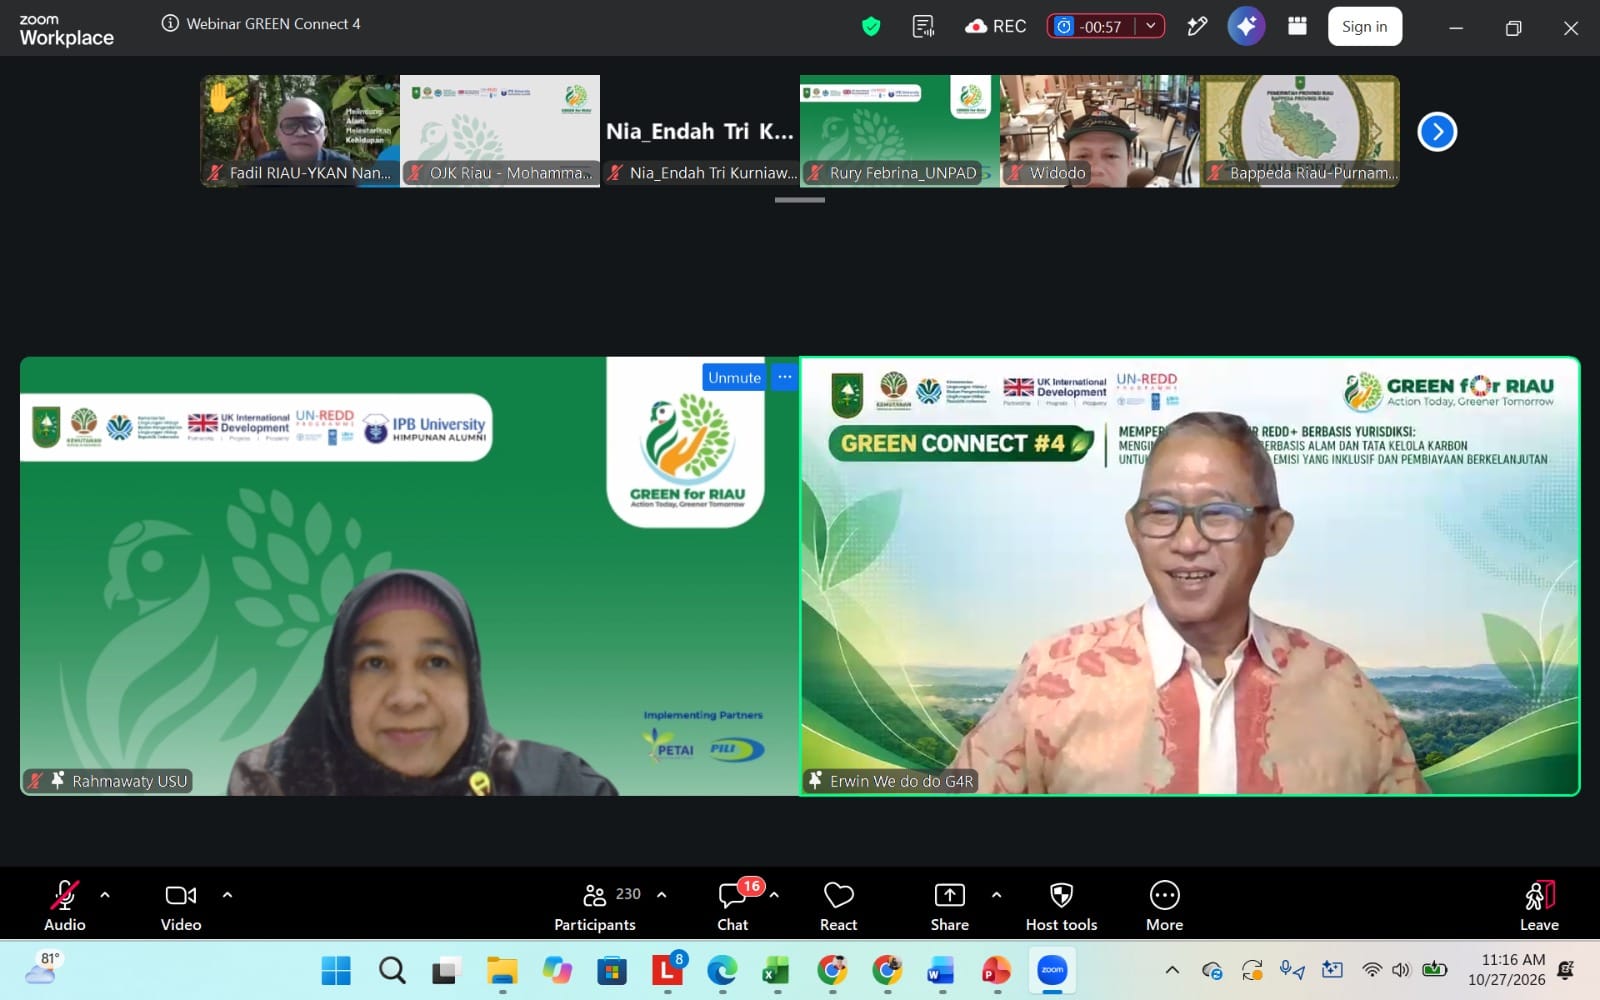Screen dimensions: 1600x1000
Task: Expand video options chevron next to Video
Action: pos(227,895)
